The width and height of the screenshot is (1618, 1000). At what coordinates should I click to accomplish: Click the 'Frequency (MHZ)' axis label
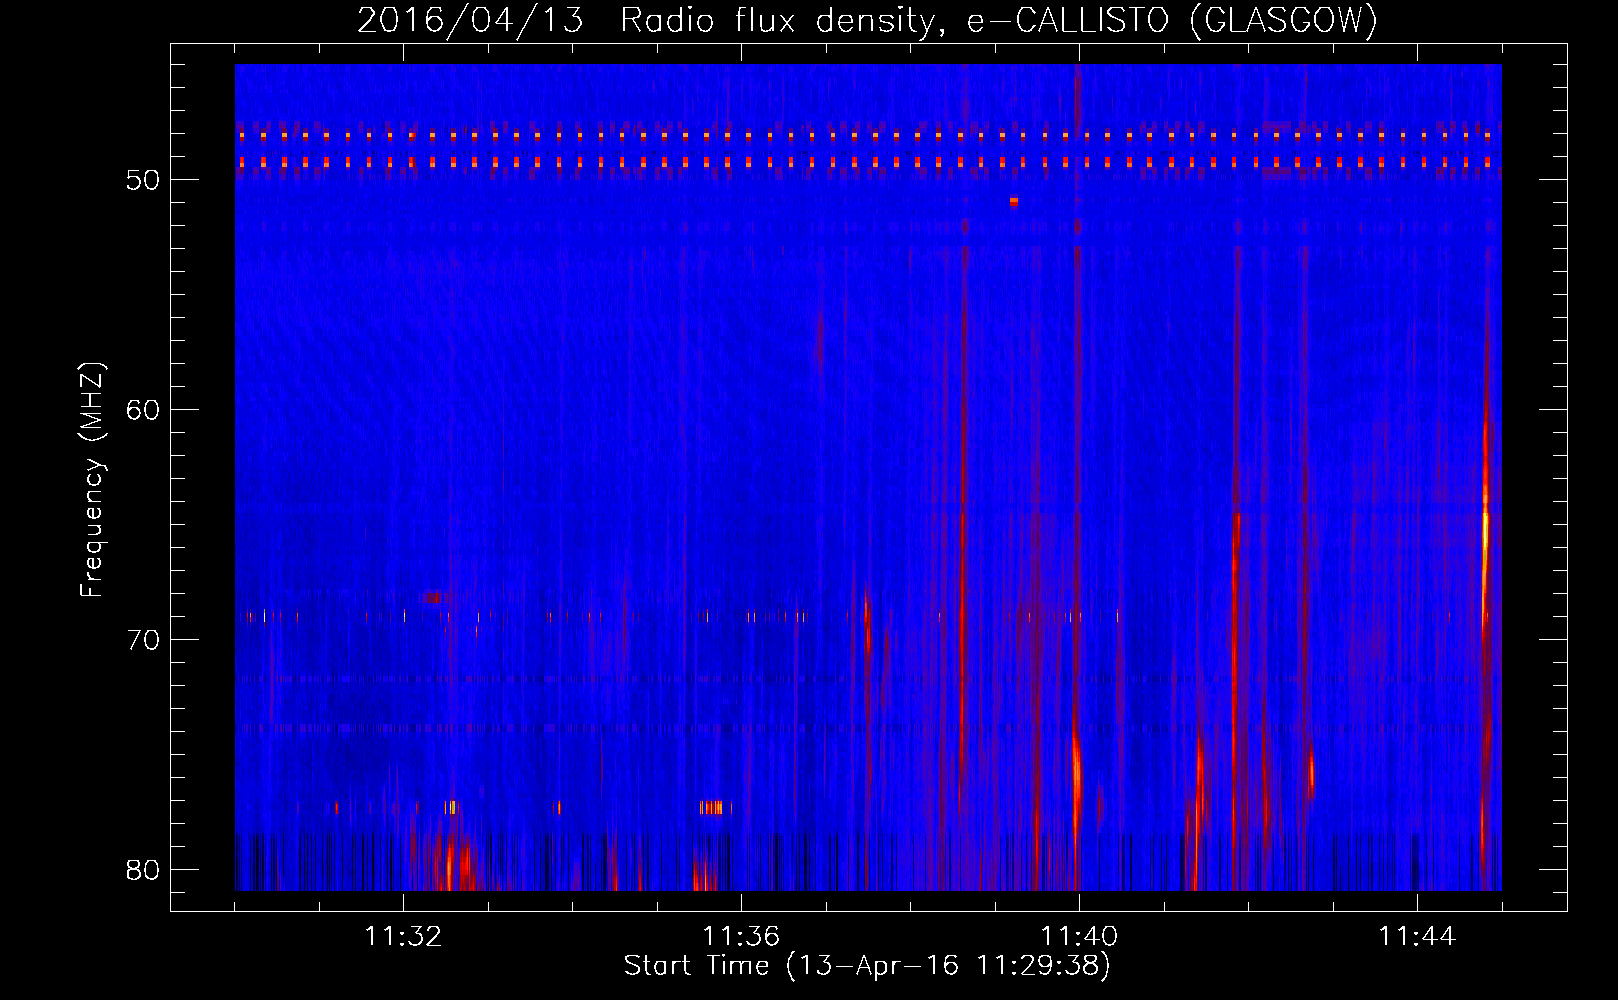point(92,480)
